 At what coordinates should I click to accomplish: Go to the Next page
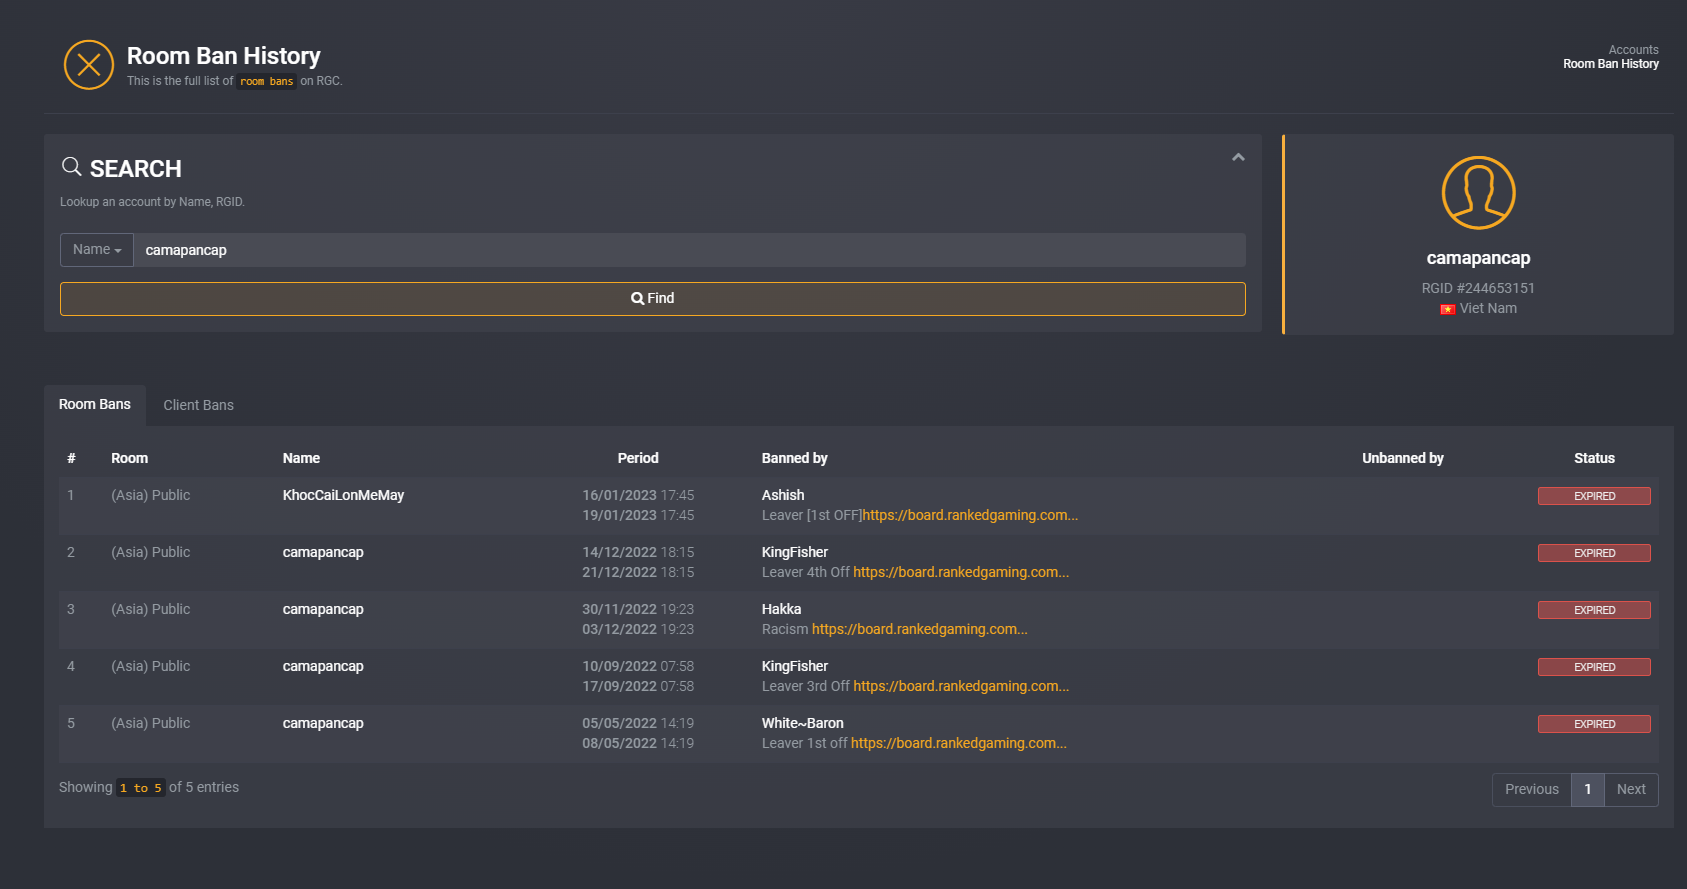point(1631,790)
